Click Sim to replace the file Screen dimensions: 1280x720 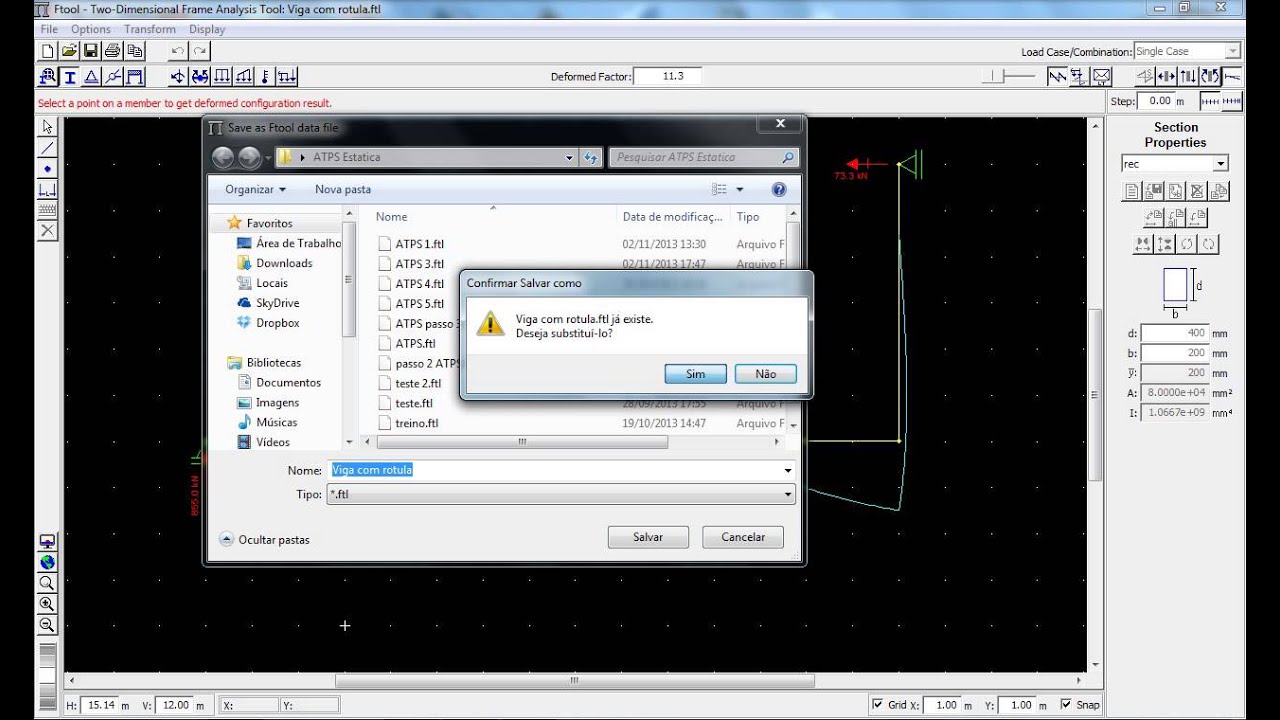pyautogui.click(x=695, y=374)
